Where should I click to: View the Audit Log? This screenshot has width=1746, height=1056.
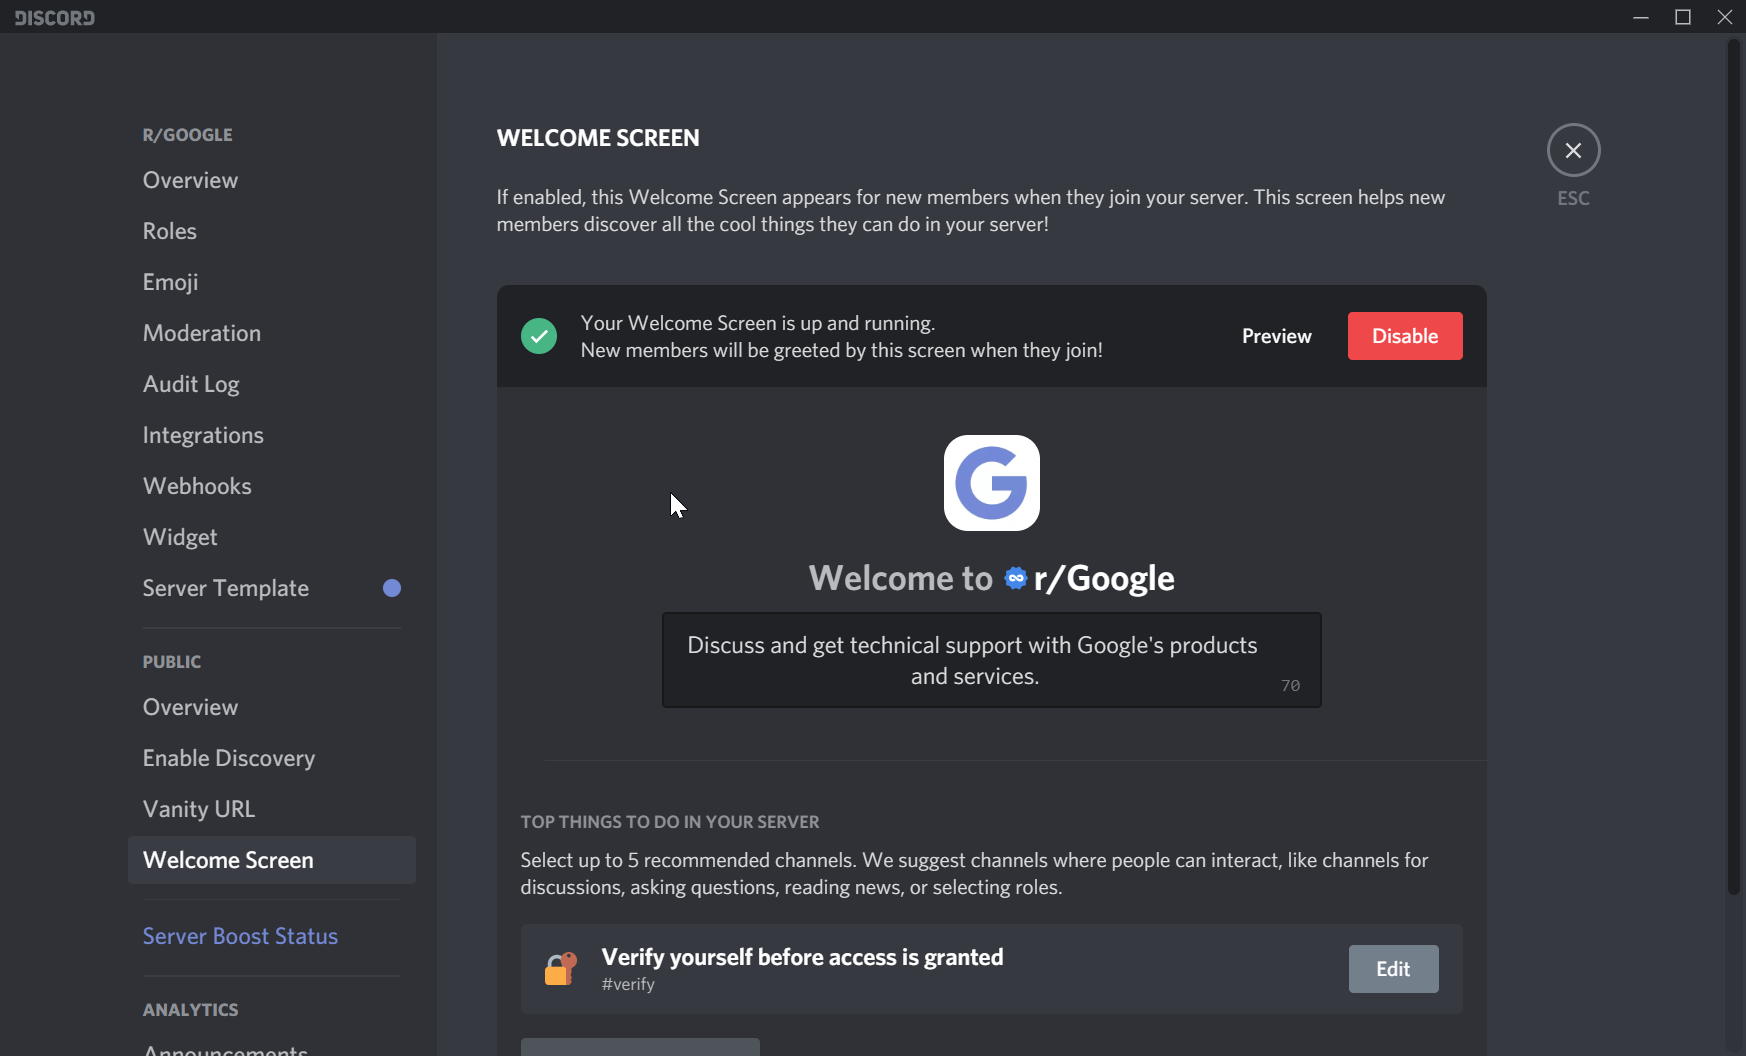(x=191, y=384)
